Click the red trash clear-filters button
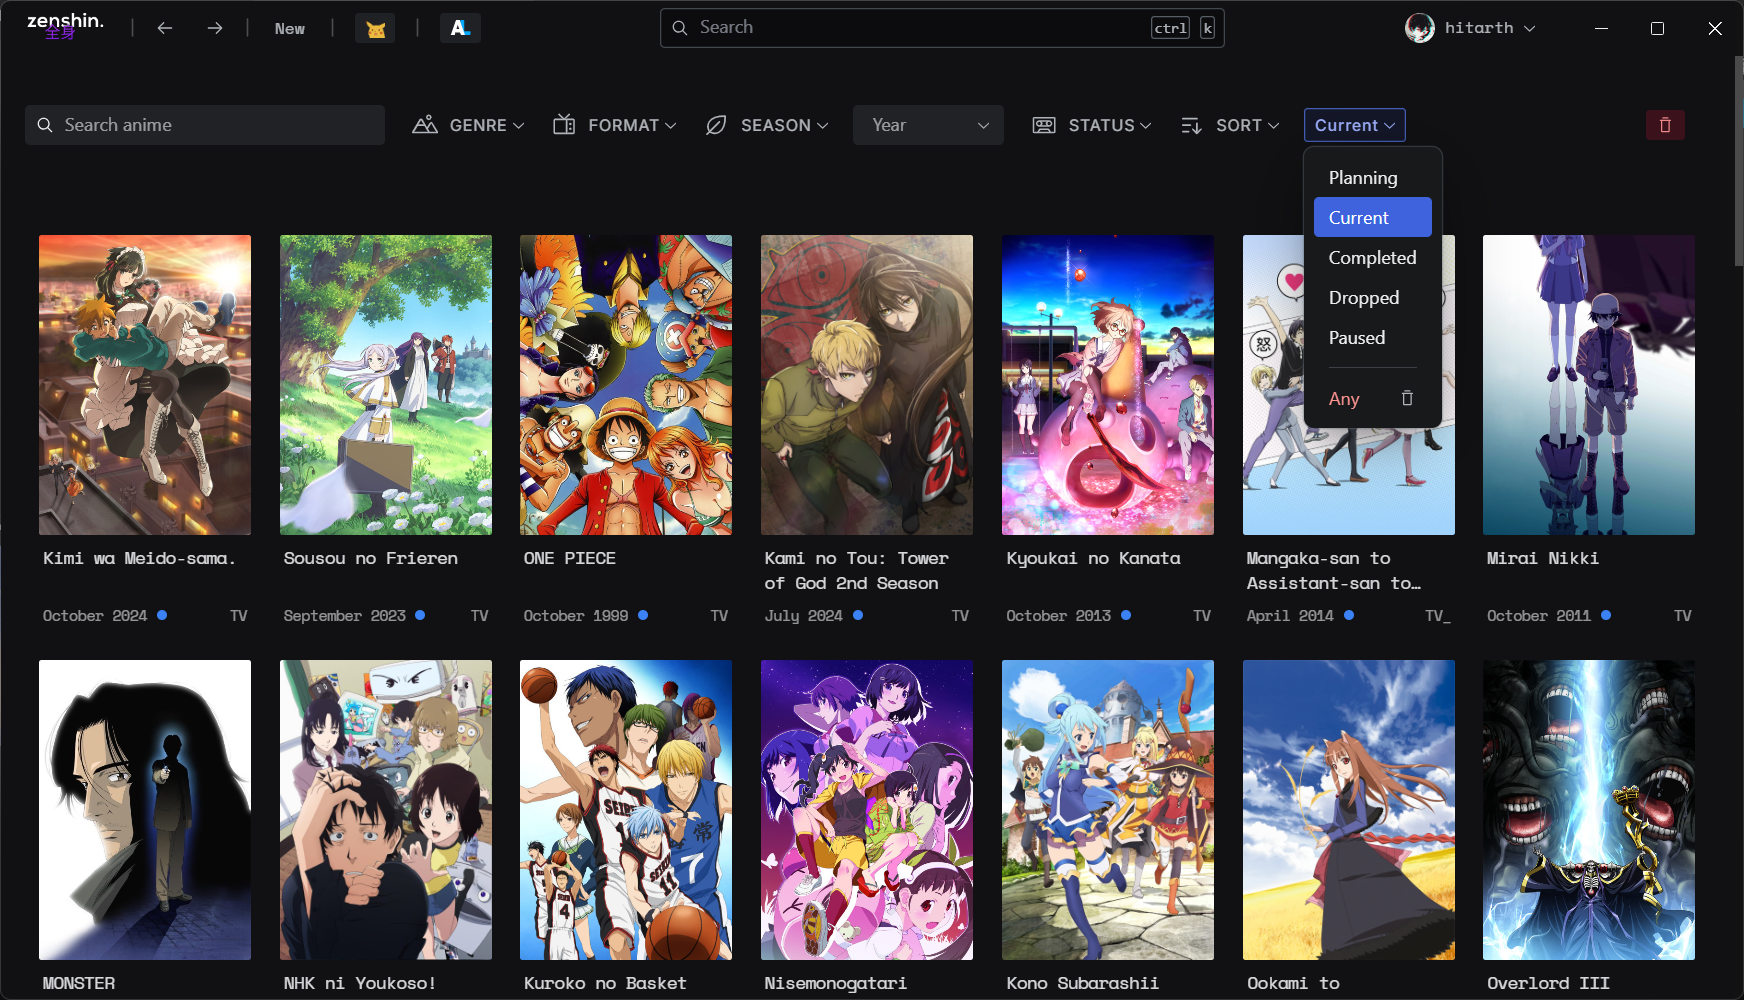Viewport: 1744px width, 1000px height. pos(1665,125)
